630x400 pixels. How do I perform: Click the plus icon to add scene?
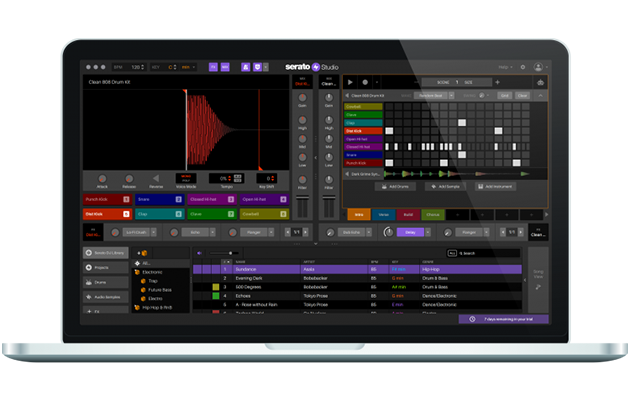point(497,82)
